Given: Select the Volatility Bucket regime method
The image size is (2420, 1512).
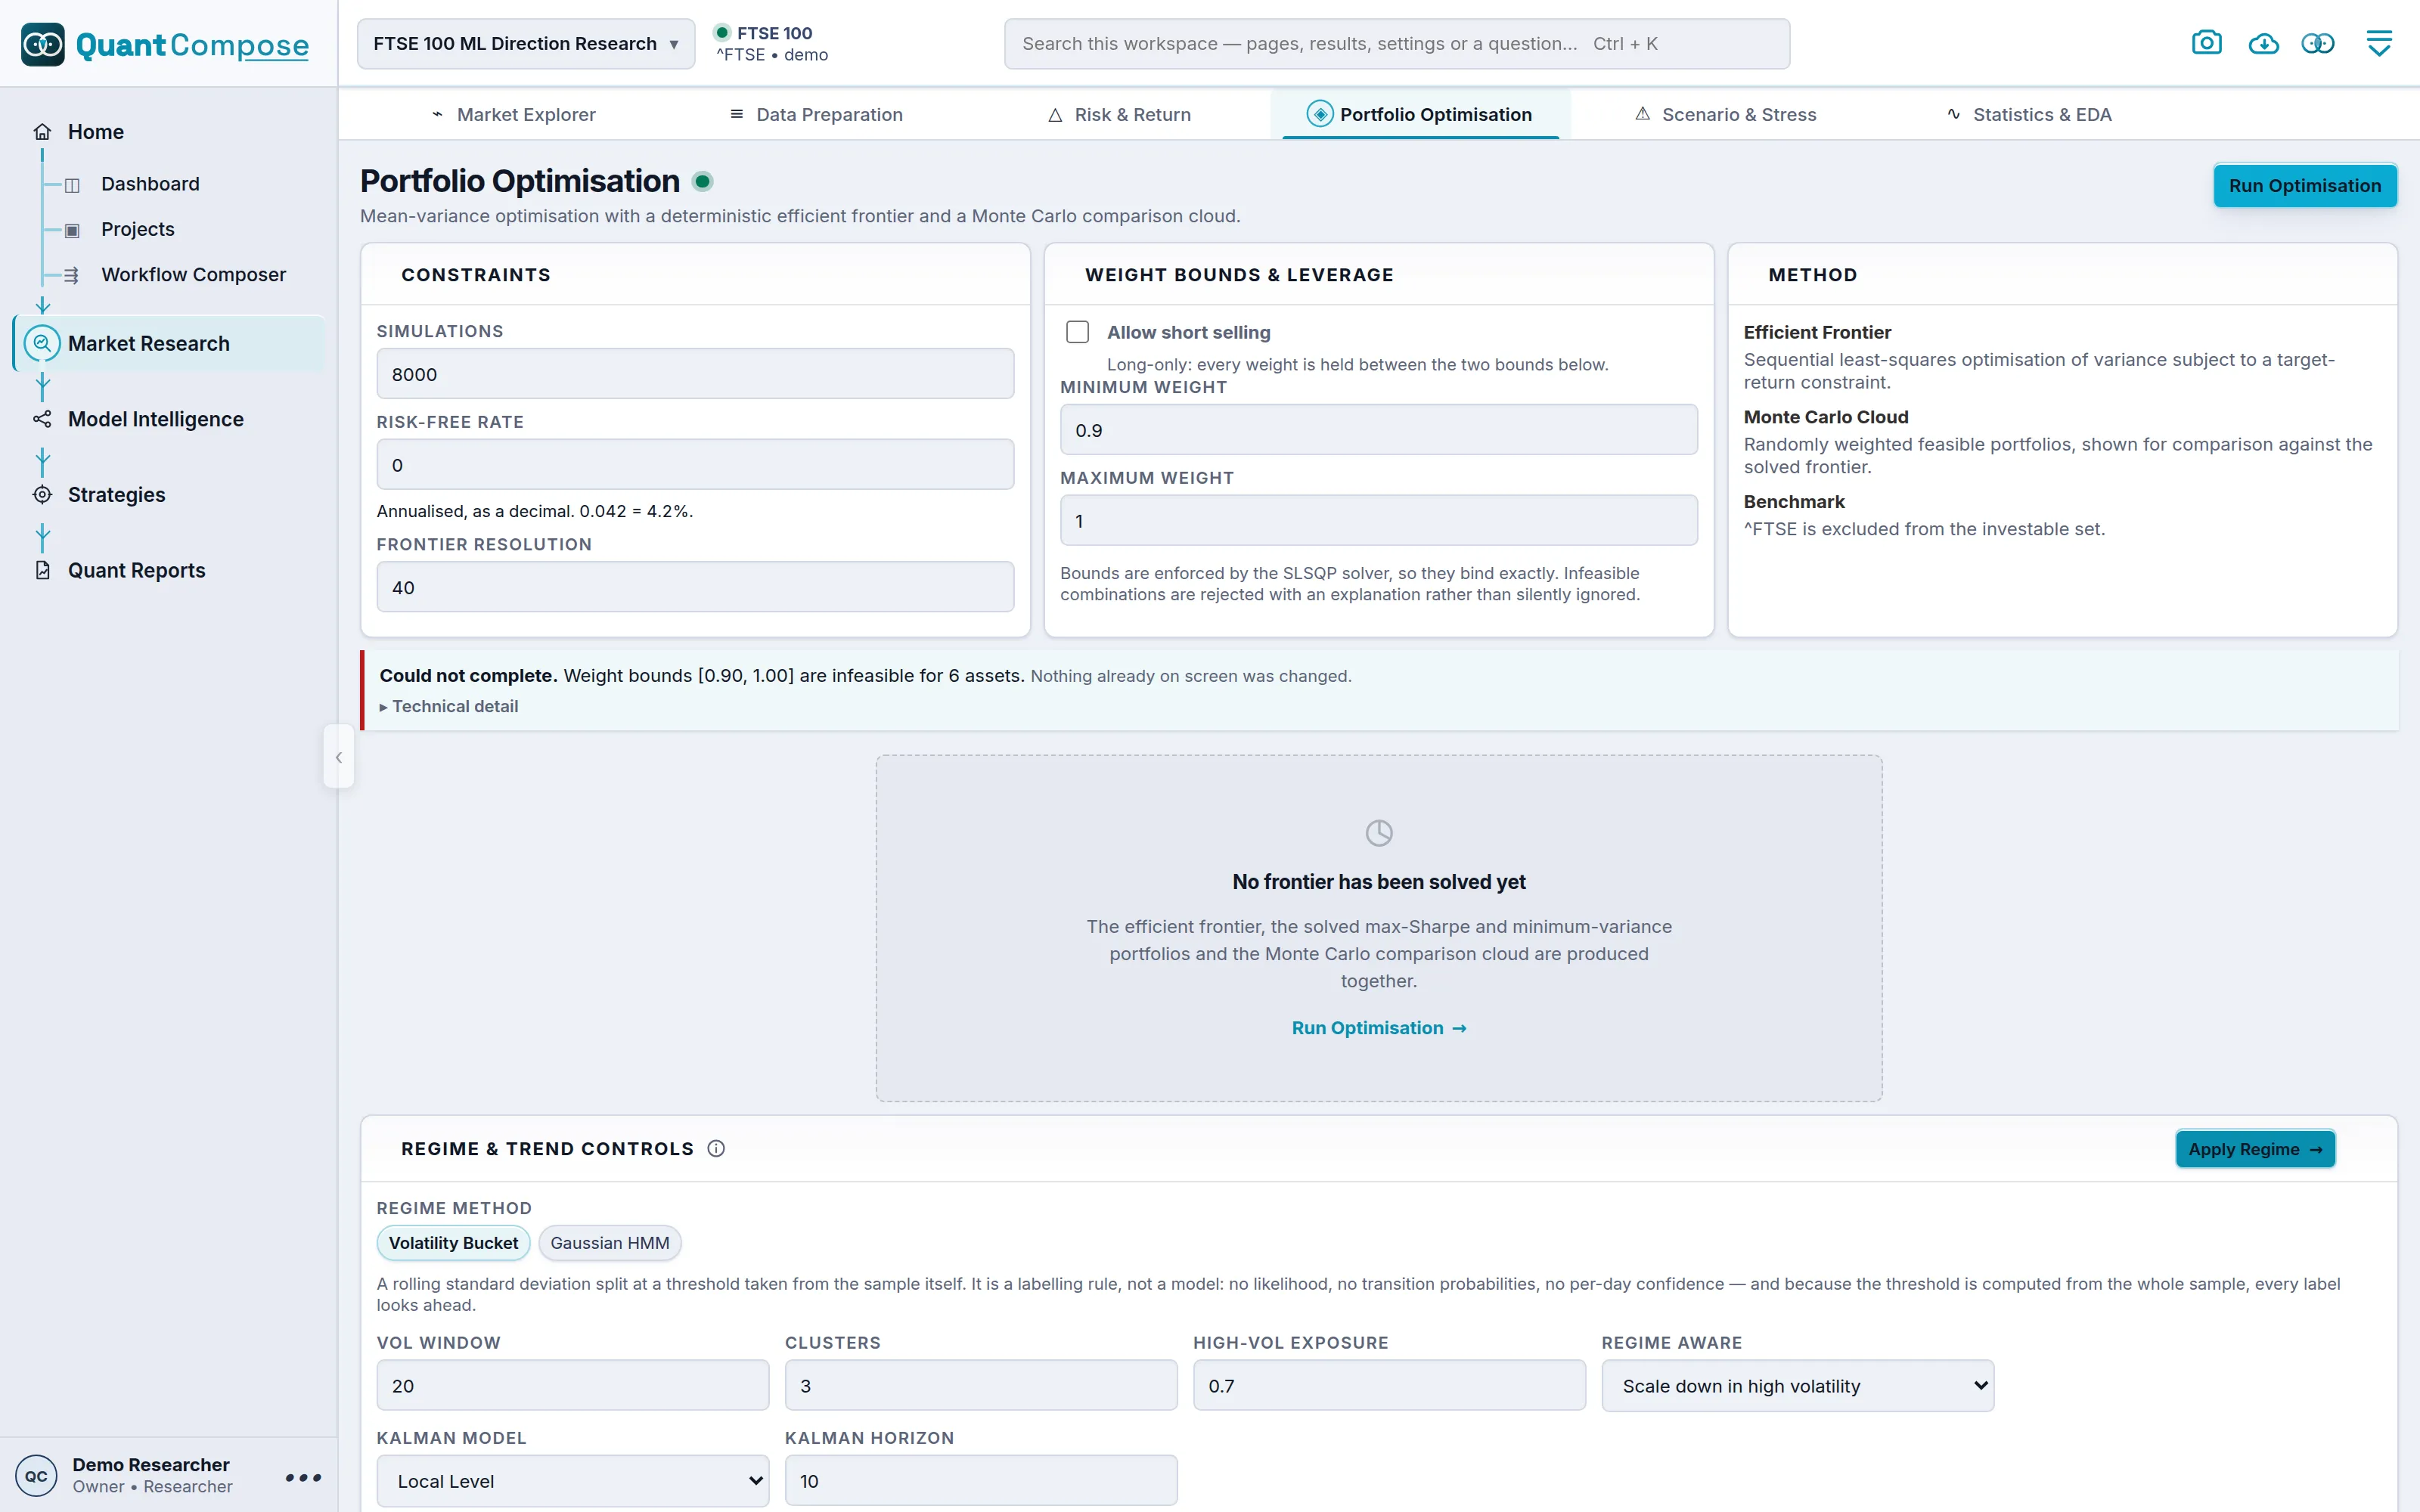Looking at the screenshot, I should [453, 1243].
